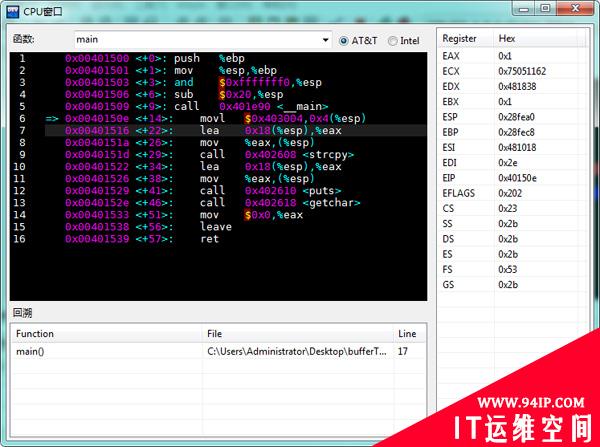The image size is (600, 447).
Task: Close the CPU window
Action: click(x=576, y=8)
